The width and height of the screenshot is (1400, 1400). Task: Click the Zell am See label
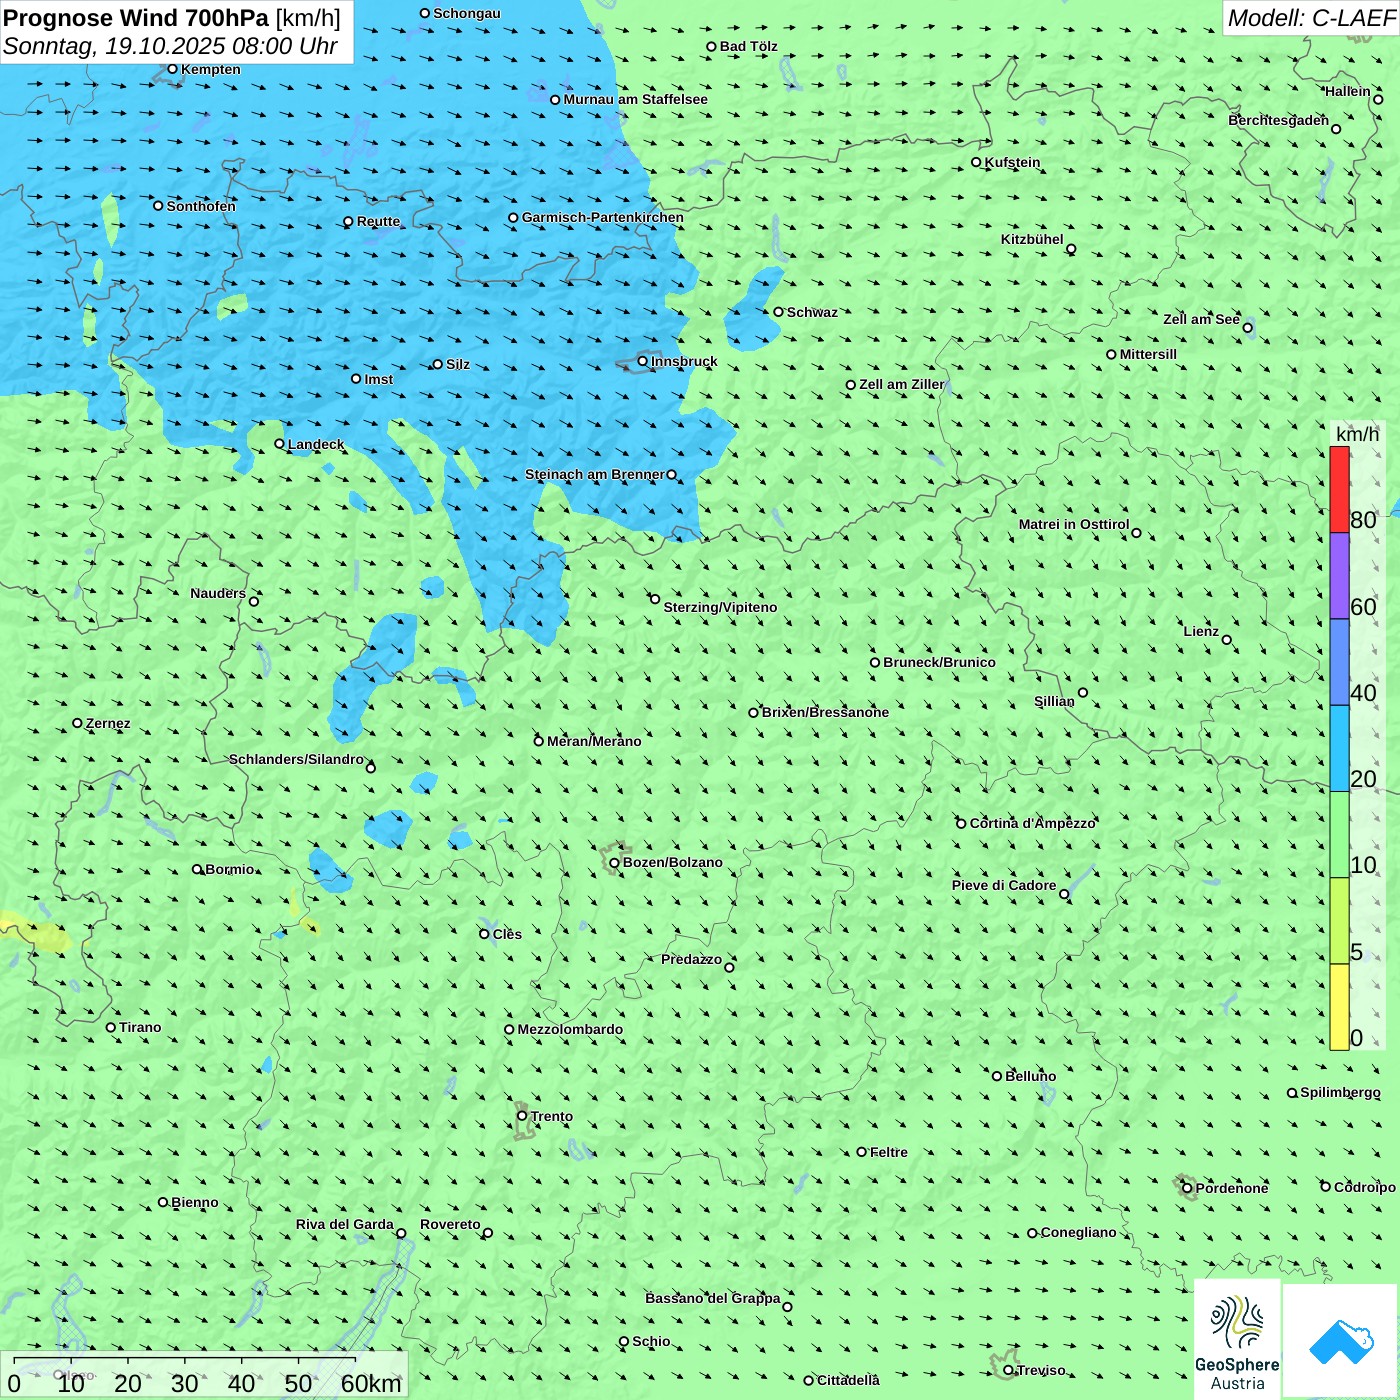[1201, 319]
